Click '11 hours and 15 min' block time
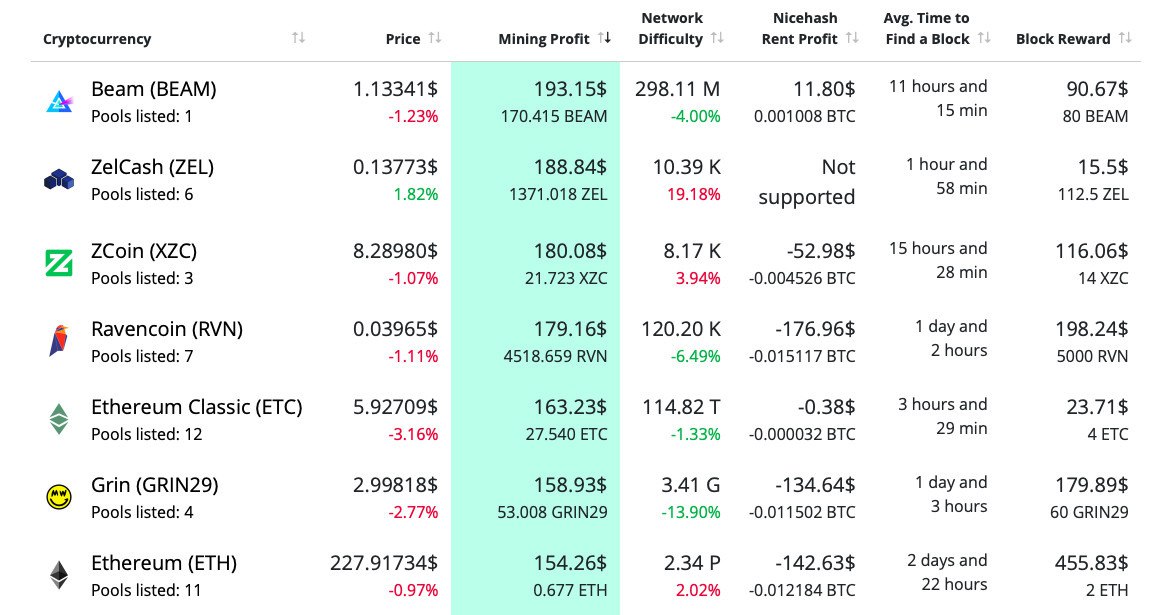Screen dimensions: 1167x615 coord(938,98)
